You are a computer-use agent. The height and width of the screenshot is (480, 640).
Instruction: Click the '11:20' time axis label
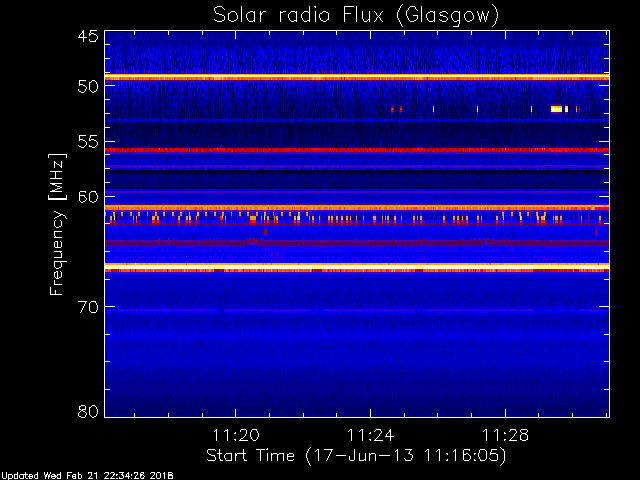pyautogui.click(x=236, y=436)
